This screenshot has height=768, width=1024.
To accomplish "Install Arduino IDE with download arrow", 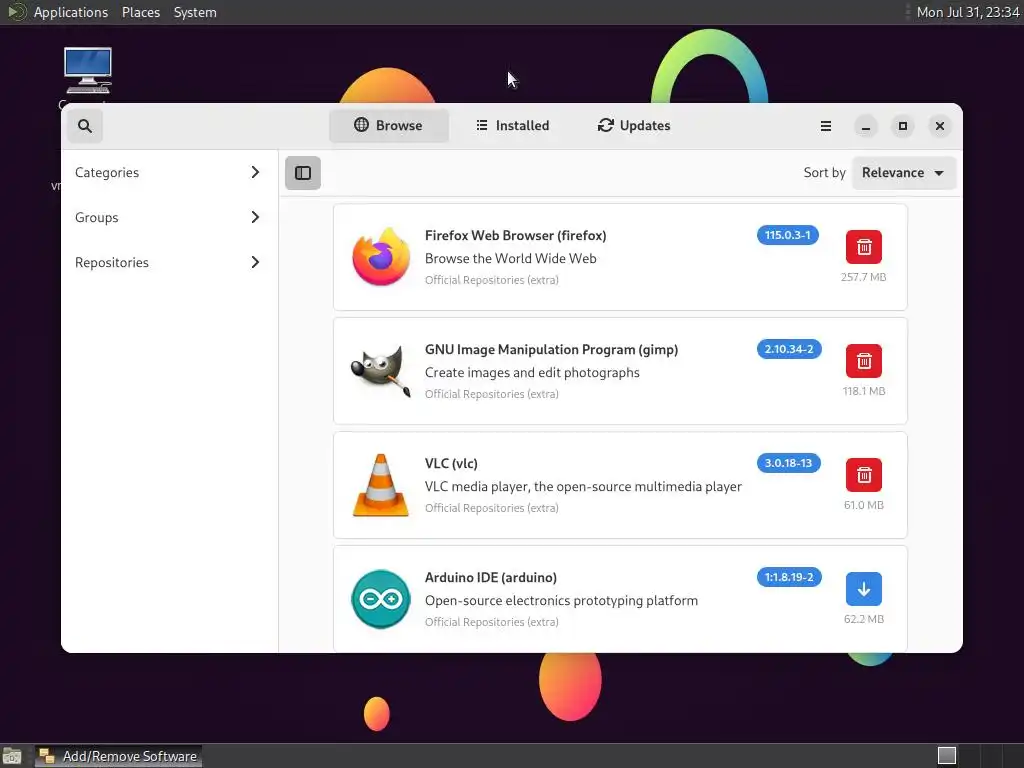I will (x=864, y=589).
